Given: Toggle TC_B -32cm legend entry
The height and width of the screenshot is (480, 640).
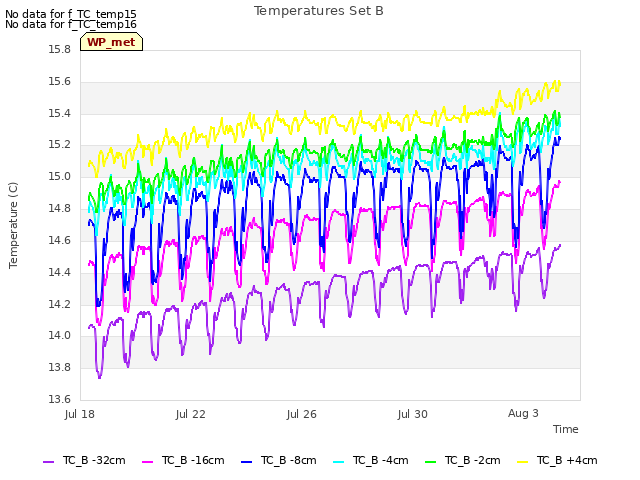Looking at the screenshot, I should [84, 460].
